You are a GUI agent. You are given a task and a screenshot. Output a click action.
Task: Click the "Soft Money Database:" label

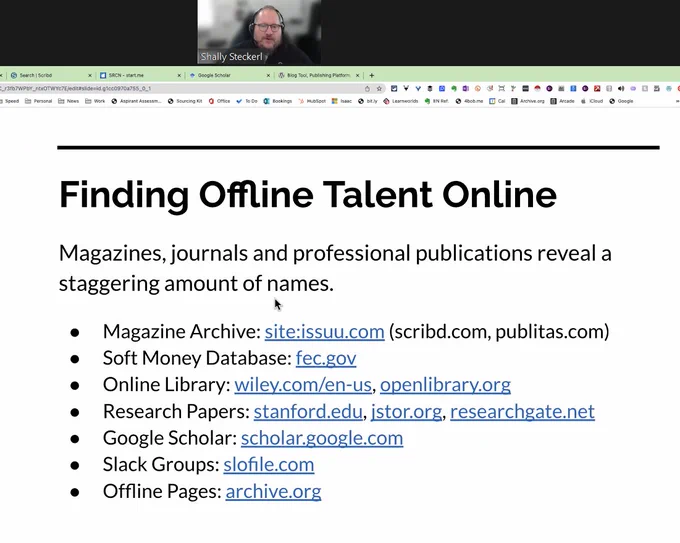197,359
